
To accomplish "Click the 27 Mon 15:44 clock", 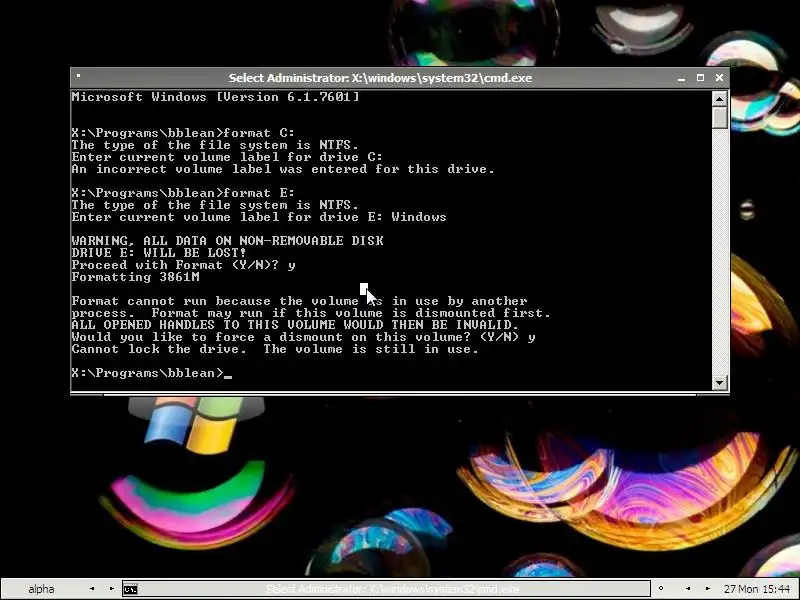I will [757, 589].
